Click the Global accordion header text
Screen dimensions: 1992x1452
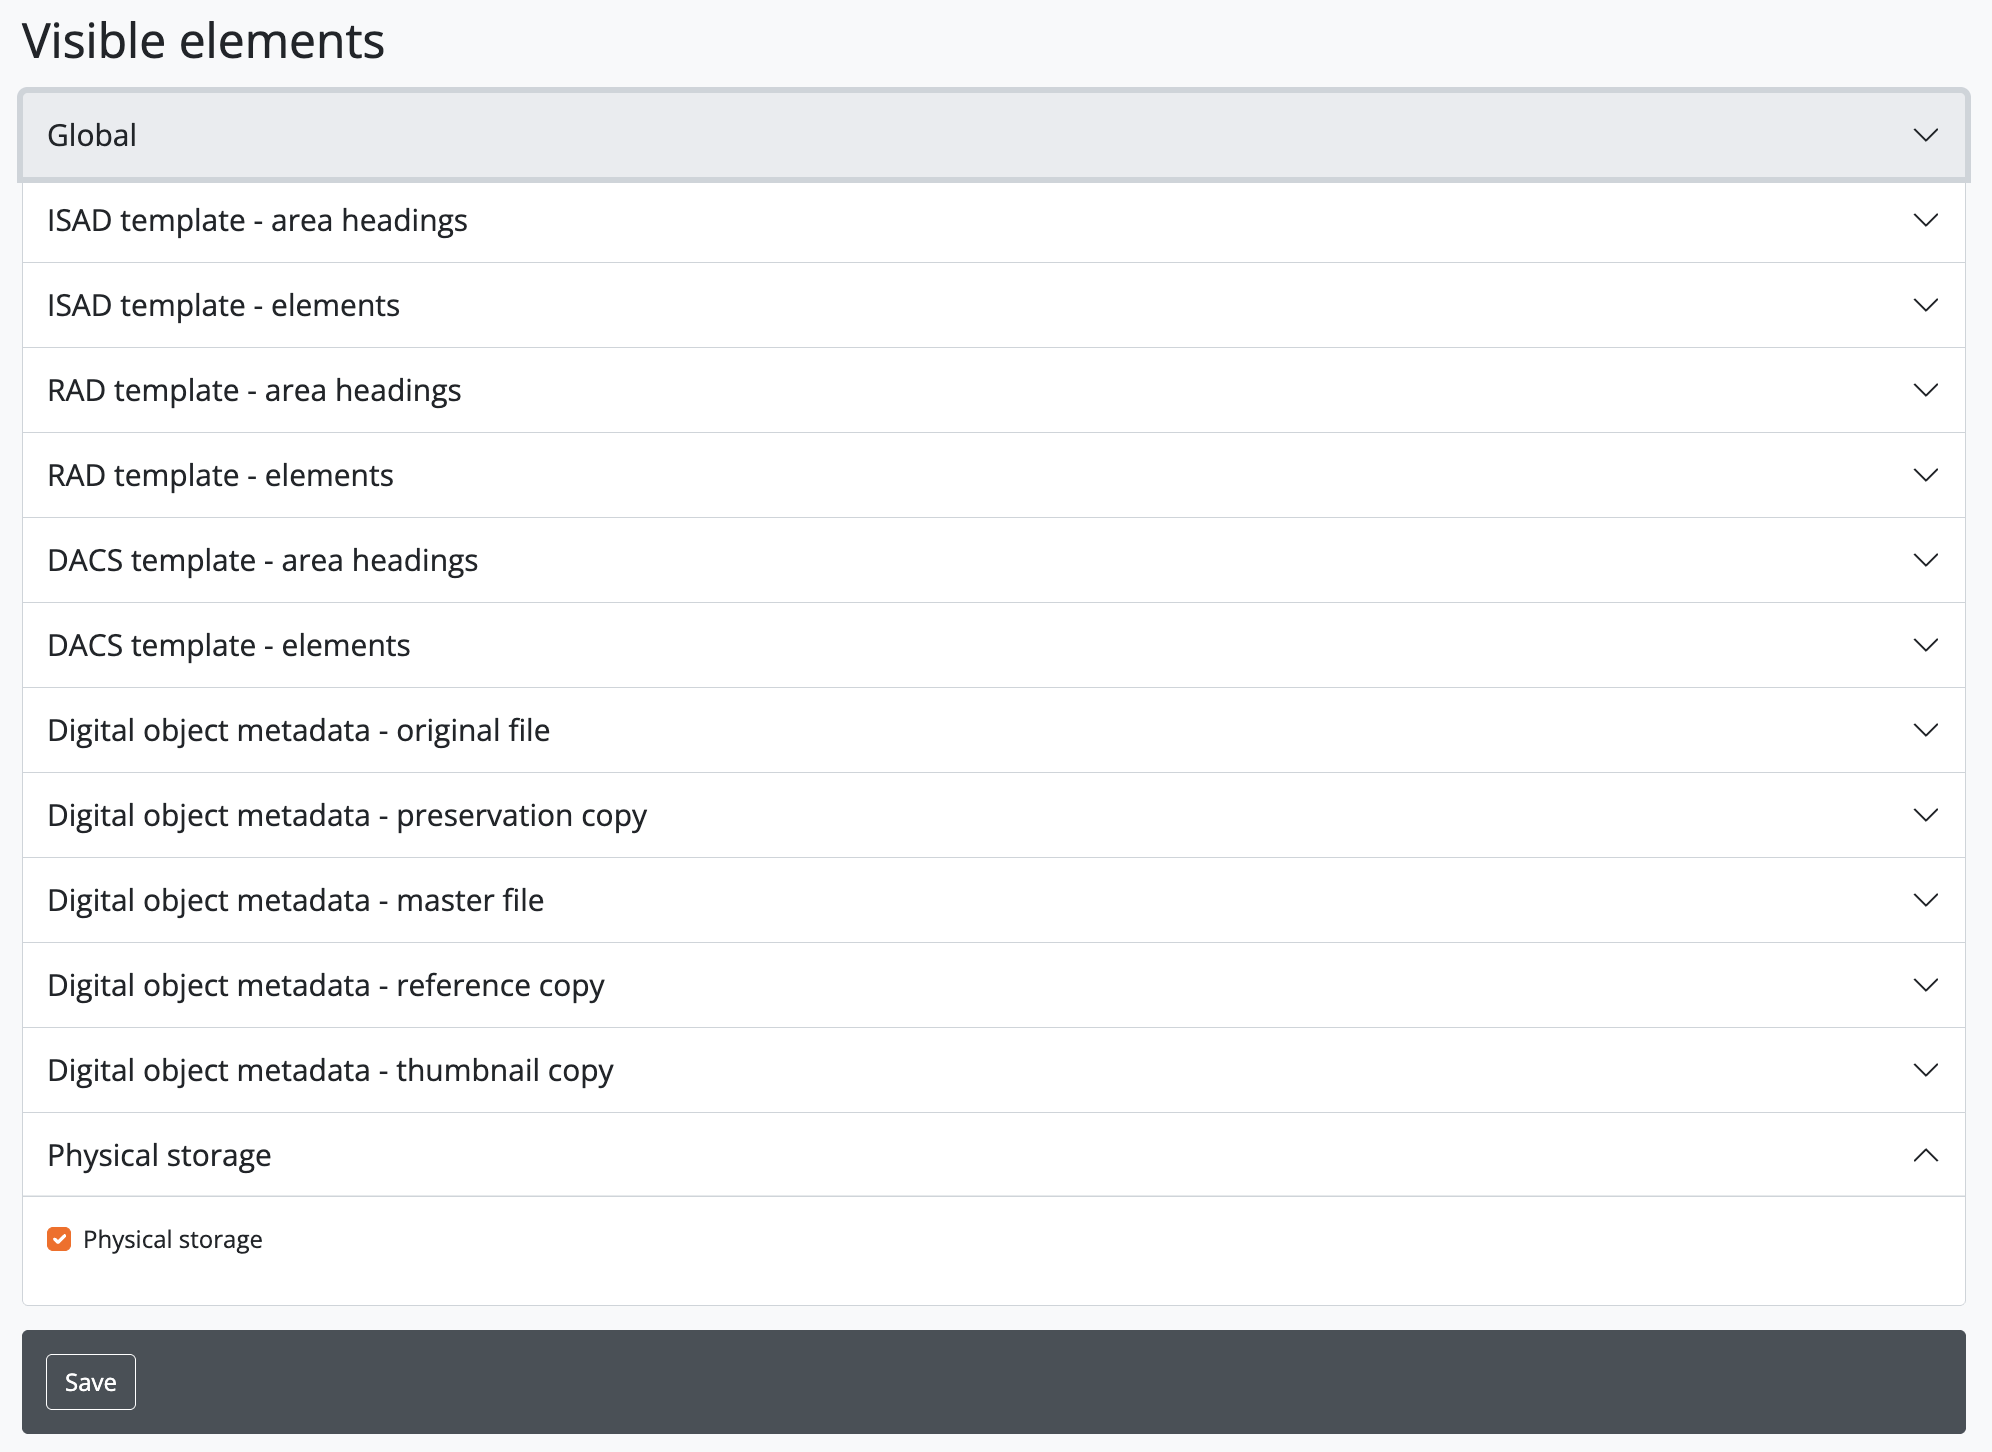pos(92,135)
